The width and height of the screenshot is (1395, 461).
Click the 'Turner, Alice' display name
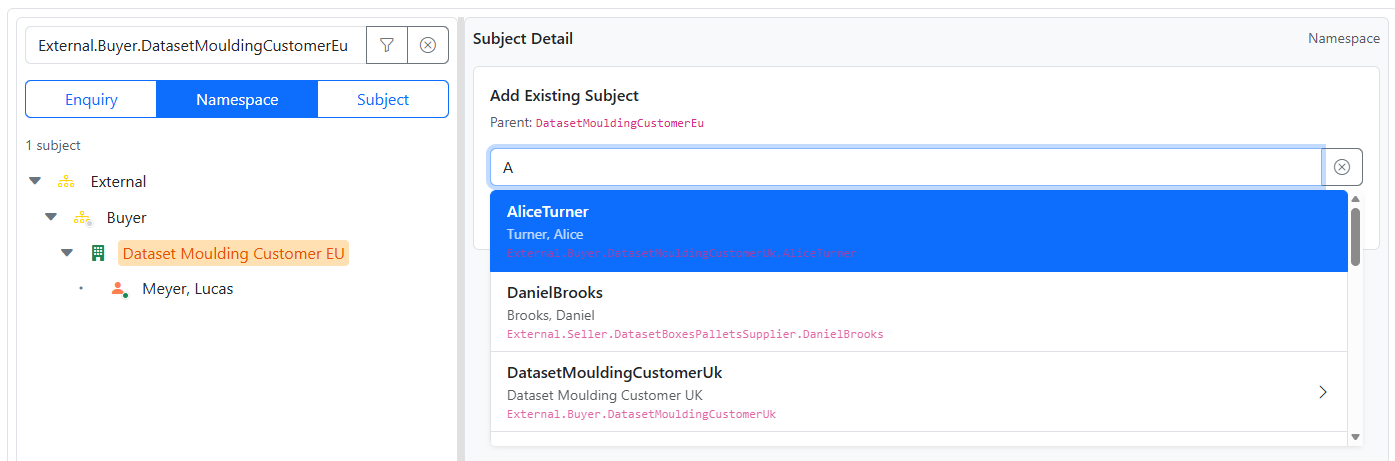coord(545,235)
